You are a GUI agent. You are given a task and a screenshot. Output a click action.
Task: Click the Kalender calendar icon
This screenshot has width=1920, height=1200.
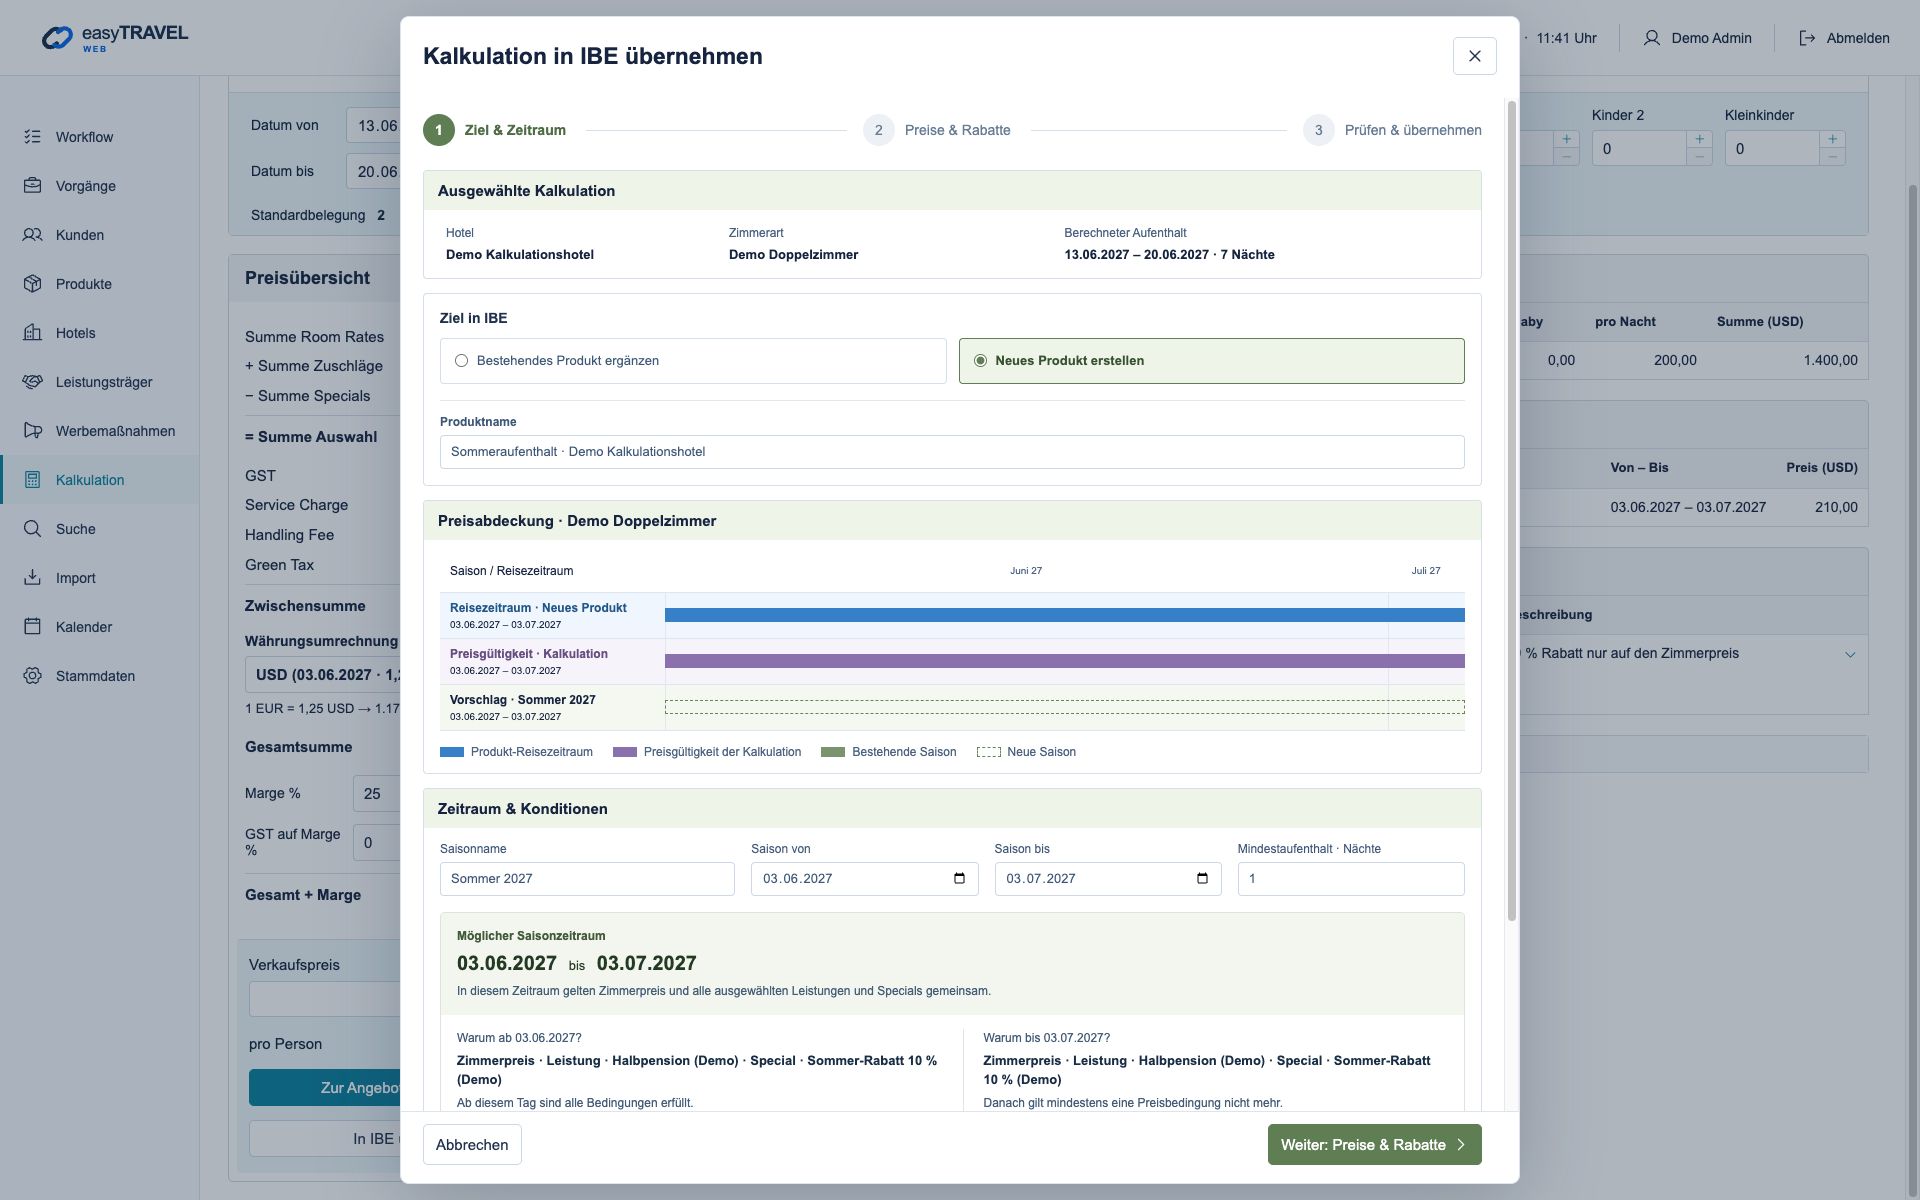(32, 627)
